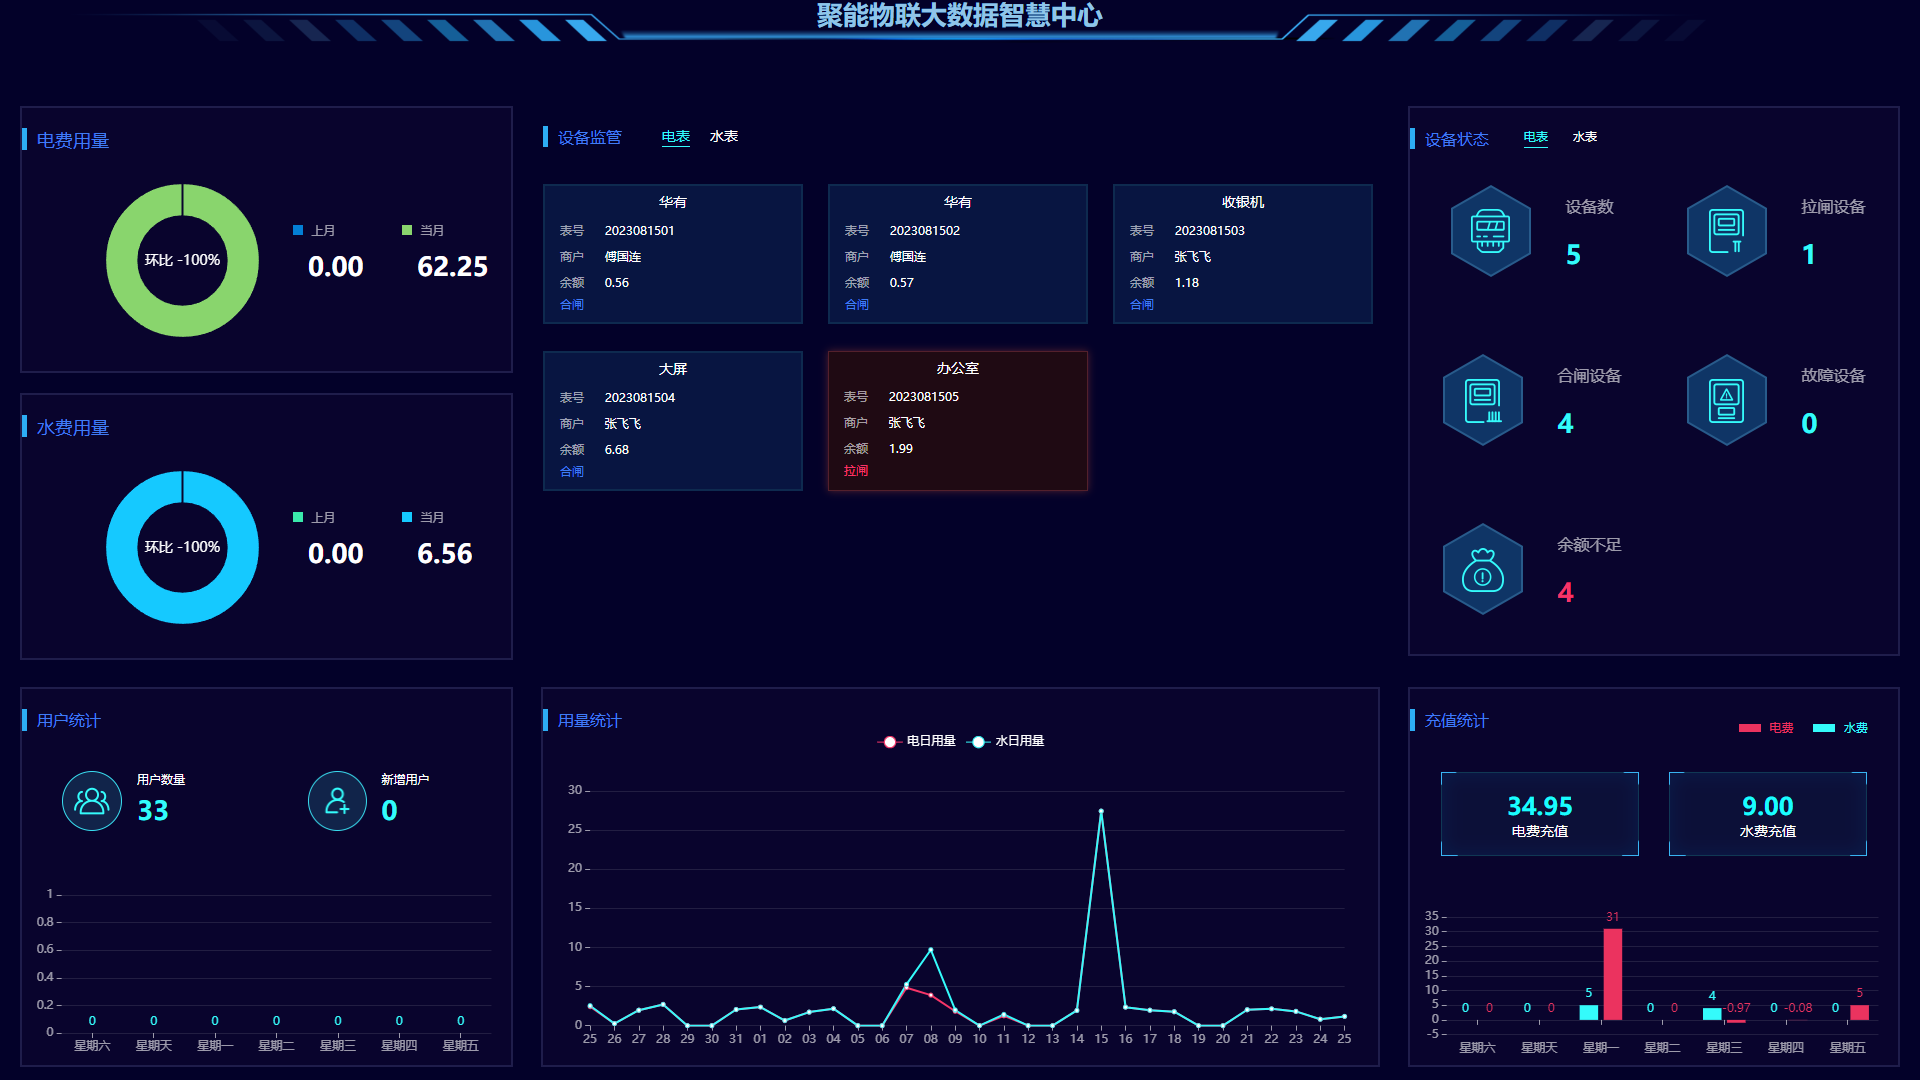Click 合闸 on 大屏 meter card

[x=572, y=472]
